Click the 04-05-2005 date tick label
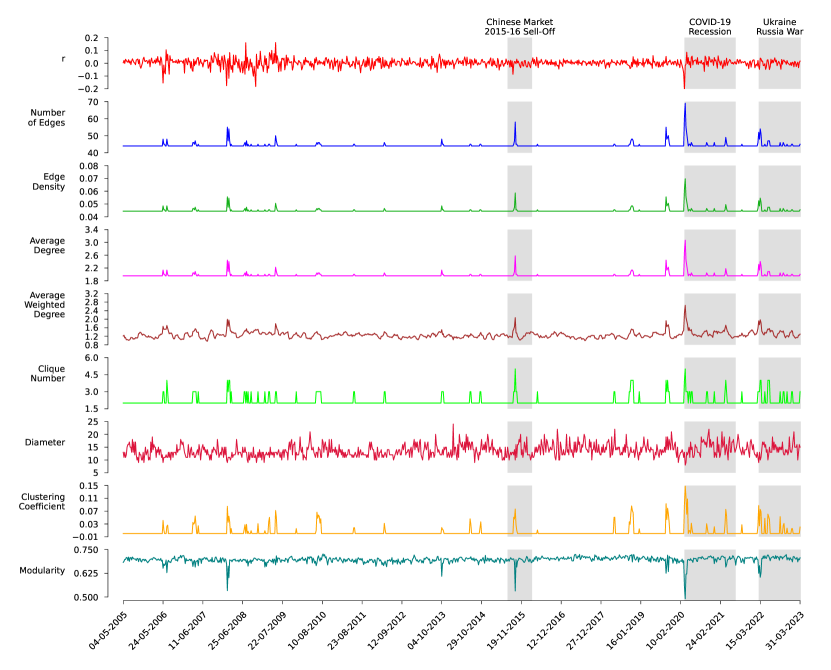Screen dimensions: 831x670 tap(108, 630)
